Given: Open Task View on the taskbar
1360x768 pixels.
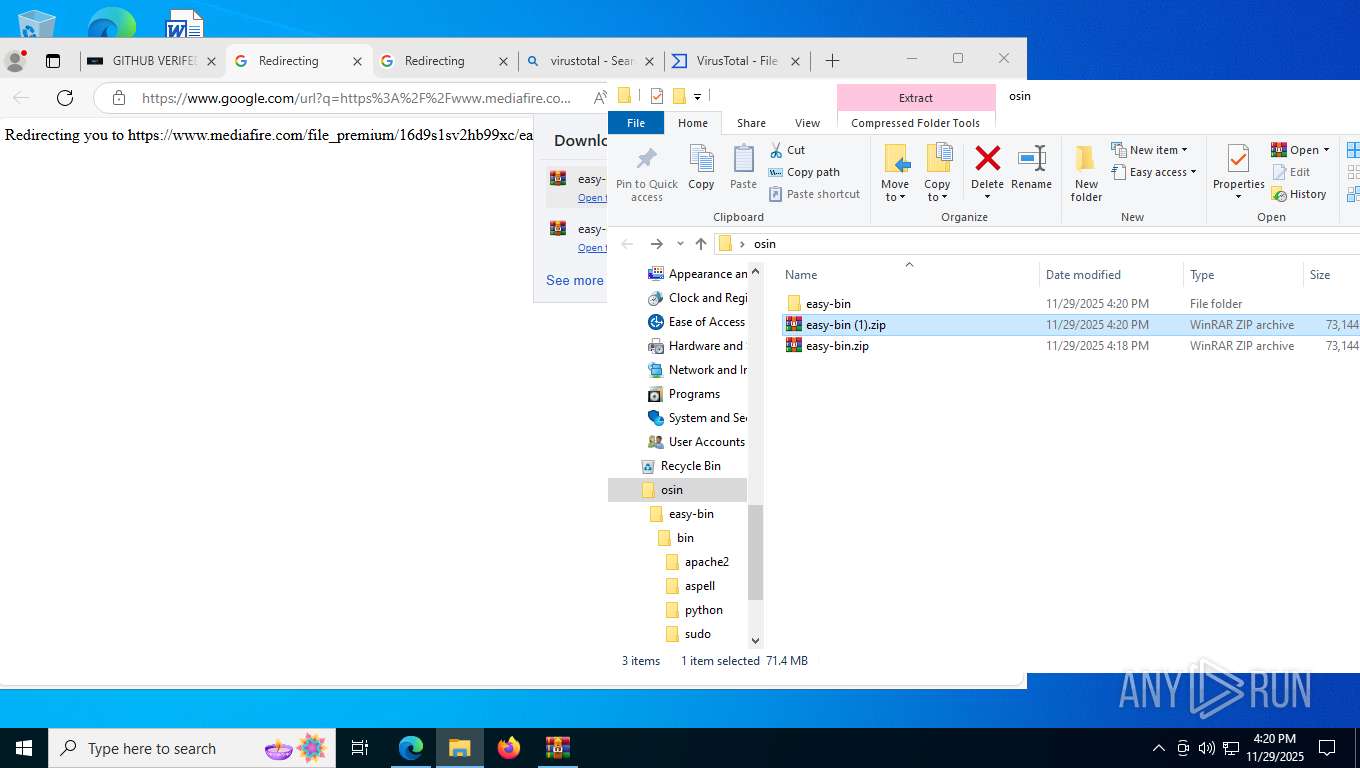Looking at the screenshot, I should point(360,748).
